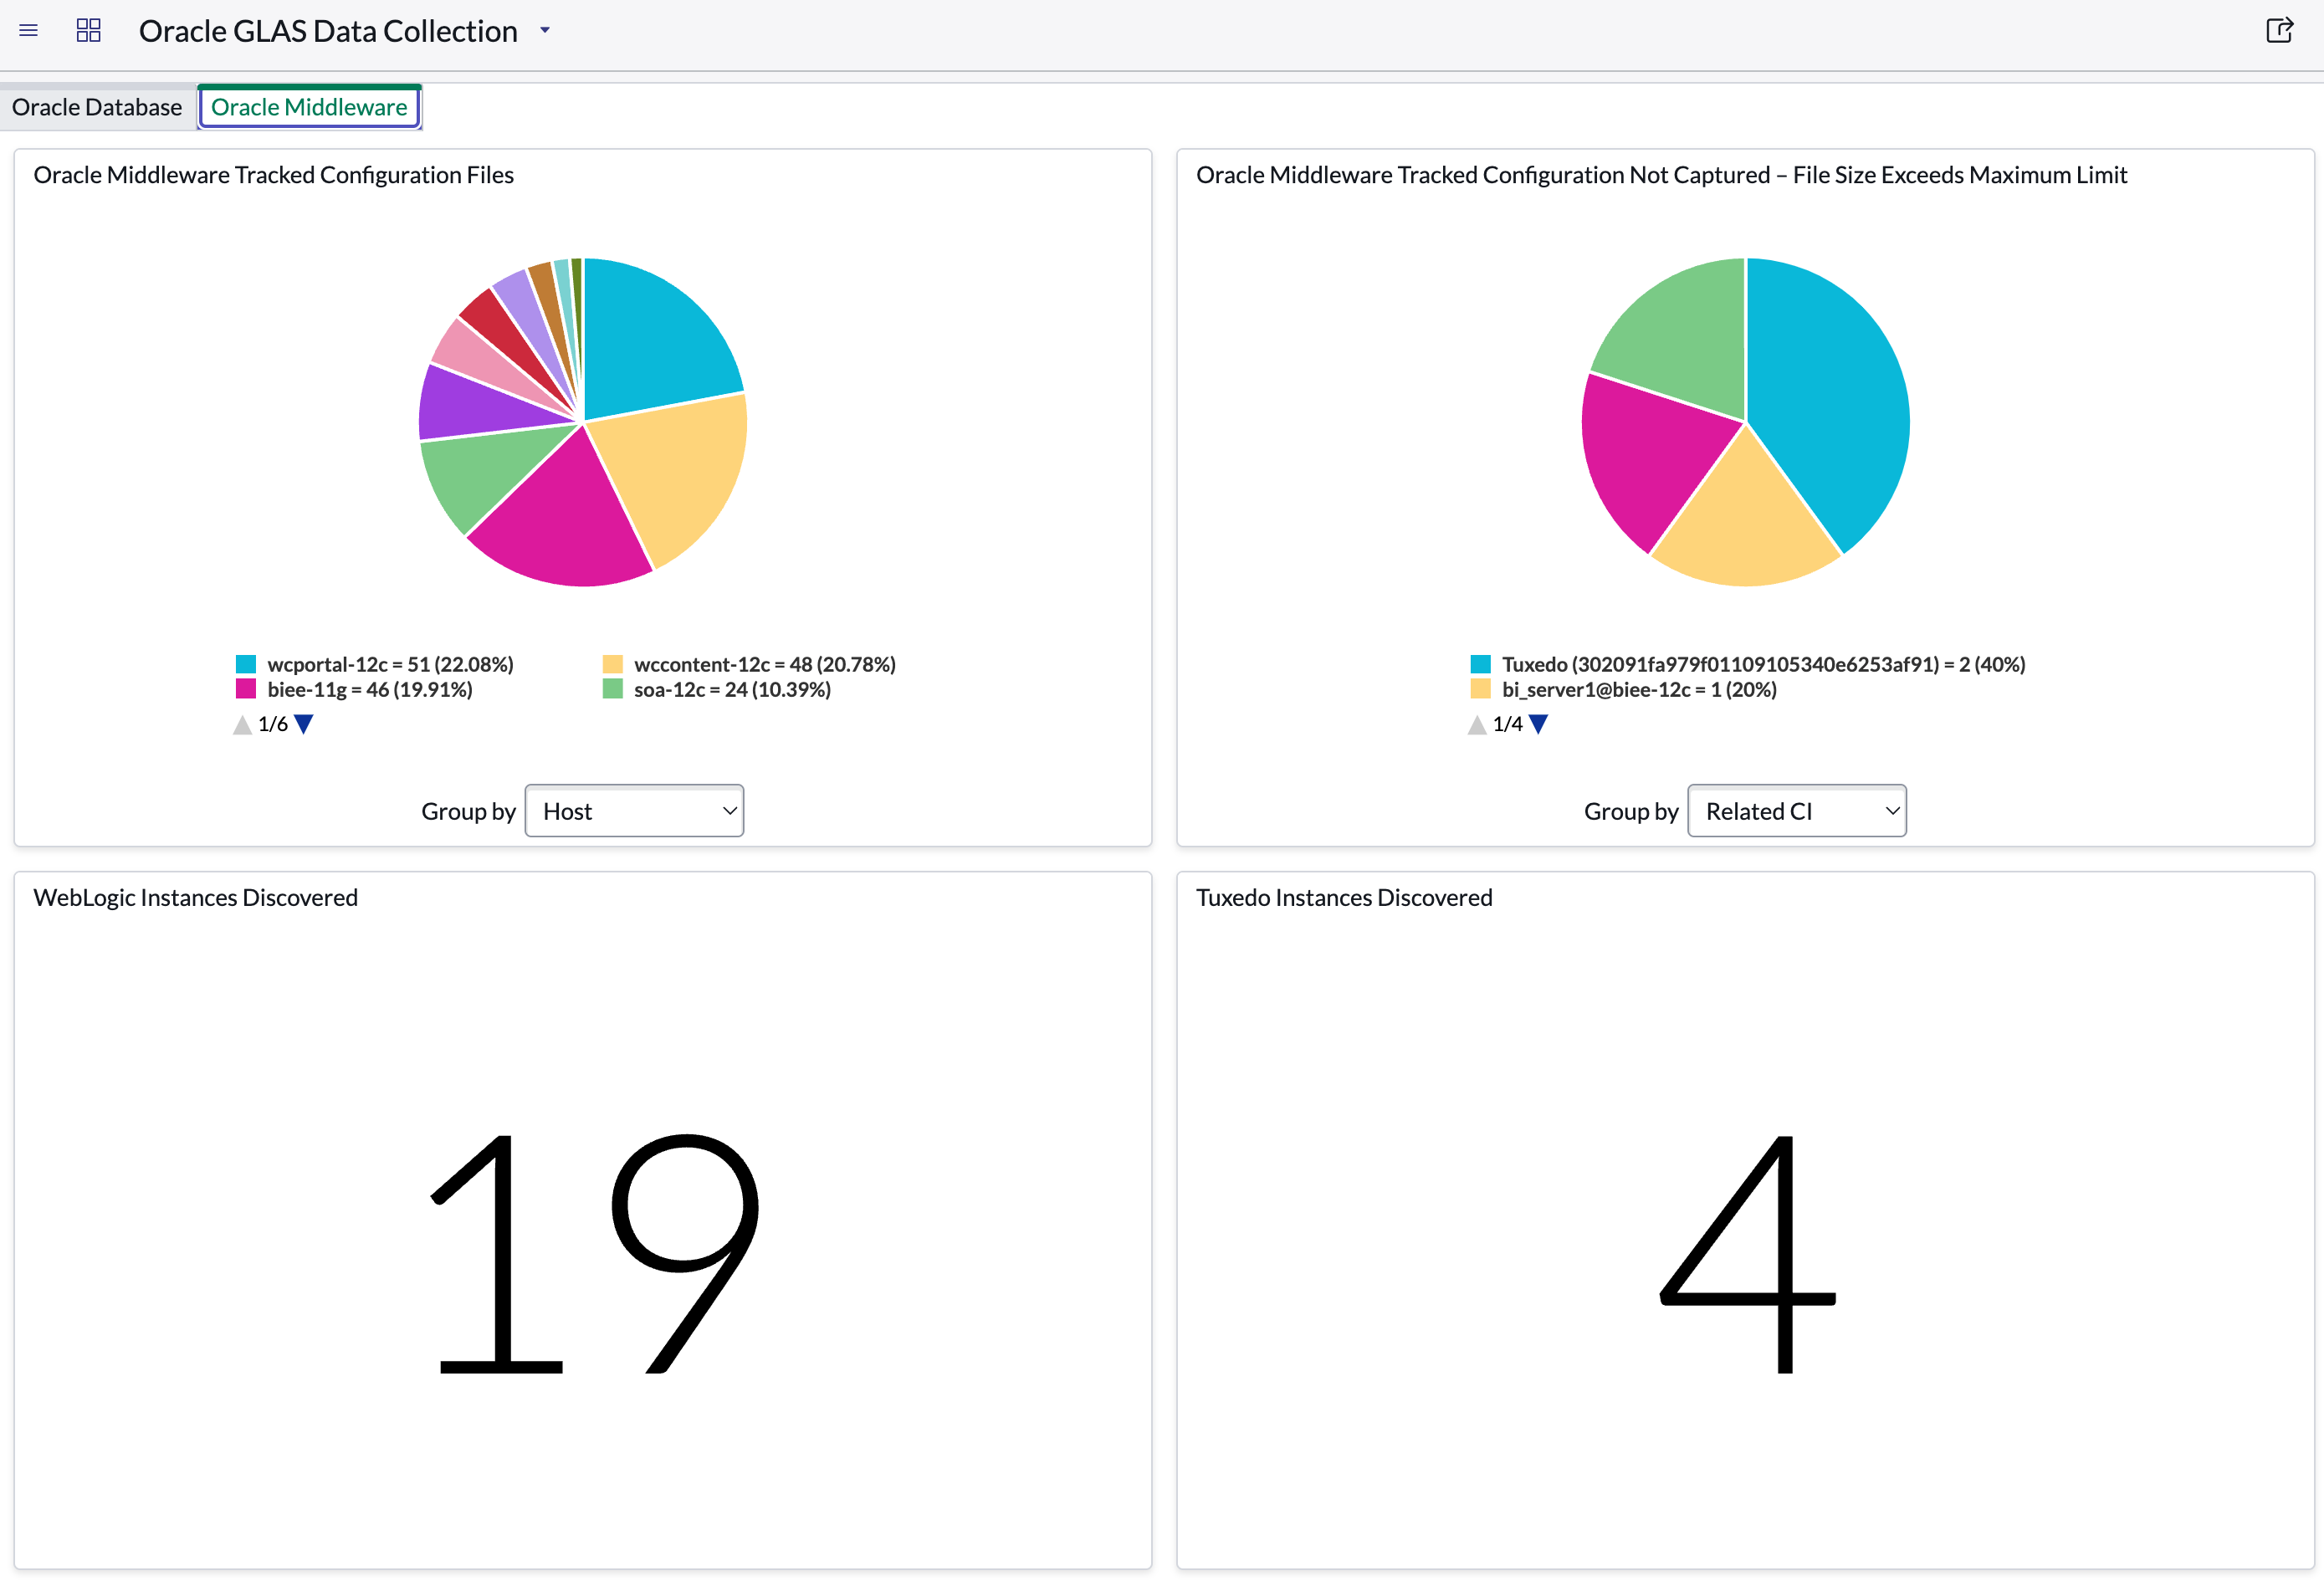Click the biee-11g legend color swatch
The width and height of the screenshot is (2324, 1586).
pyautogui.click(x=246, y=689)
